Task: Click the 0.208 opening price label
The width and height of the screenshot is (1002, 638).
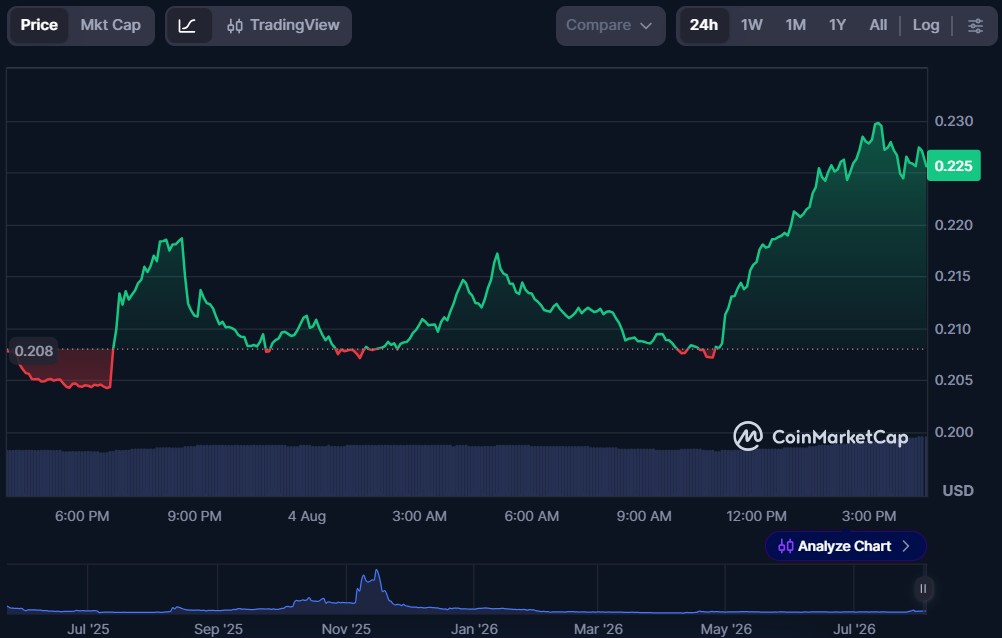Action: click(x=33, y=351)
